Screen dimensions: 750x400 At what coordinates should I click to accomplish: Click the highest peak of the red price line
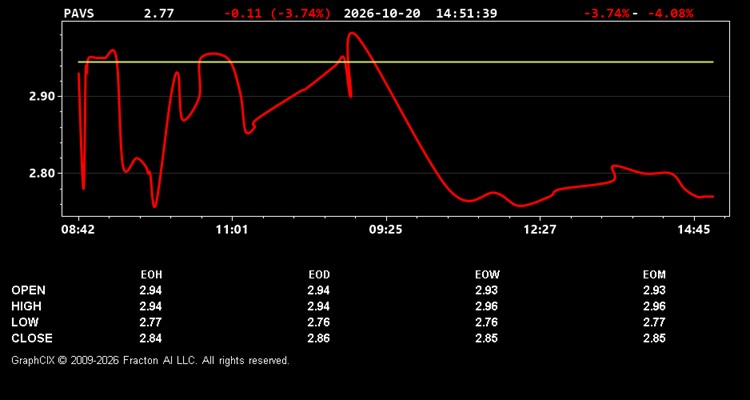pyautogui.click(x=352, y=33)
